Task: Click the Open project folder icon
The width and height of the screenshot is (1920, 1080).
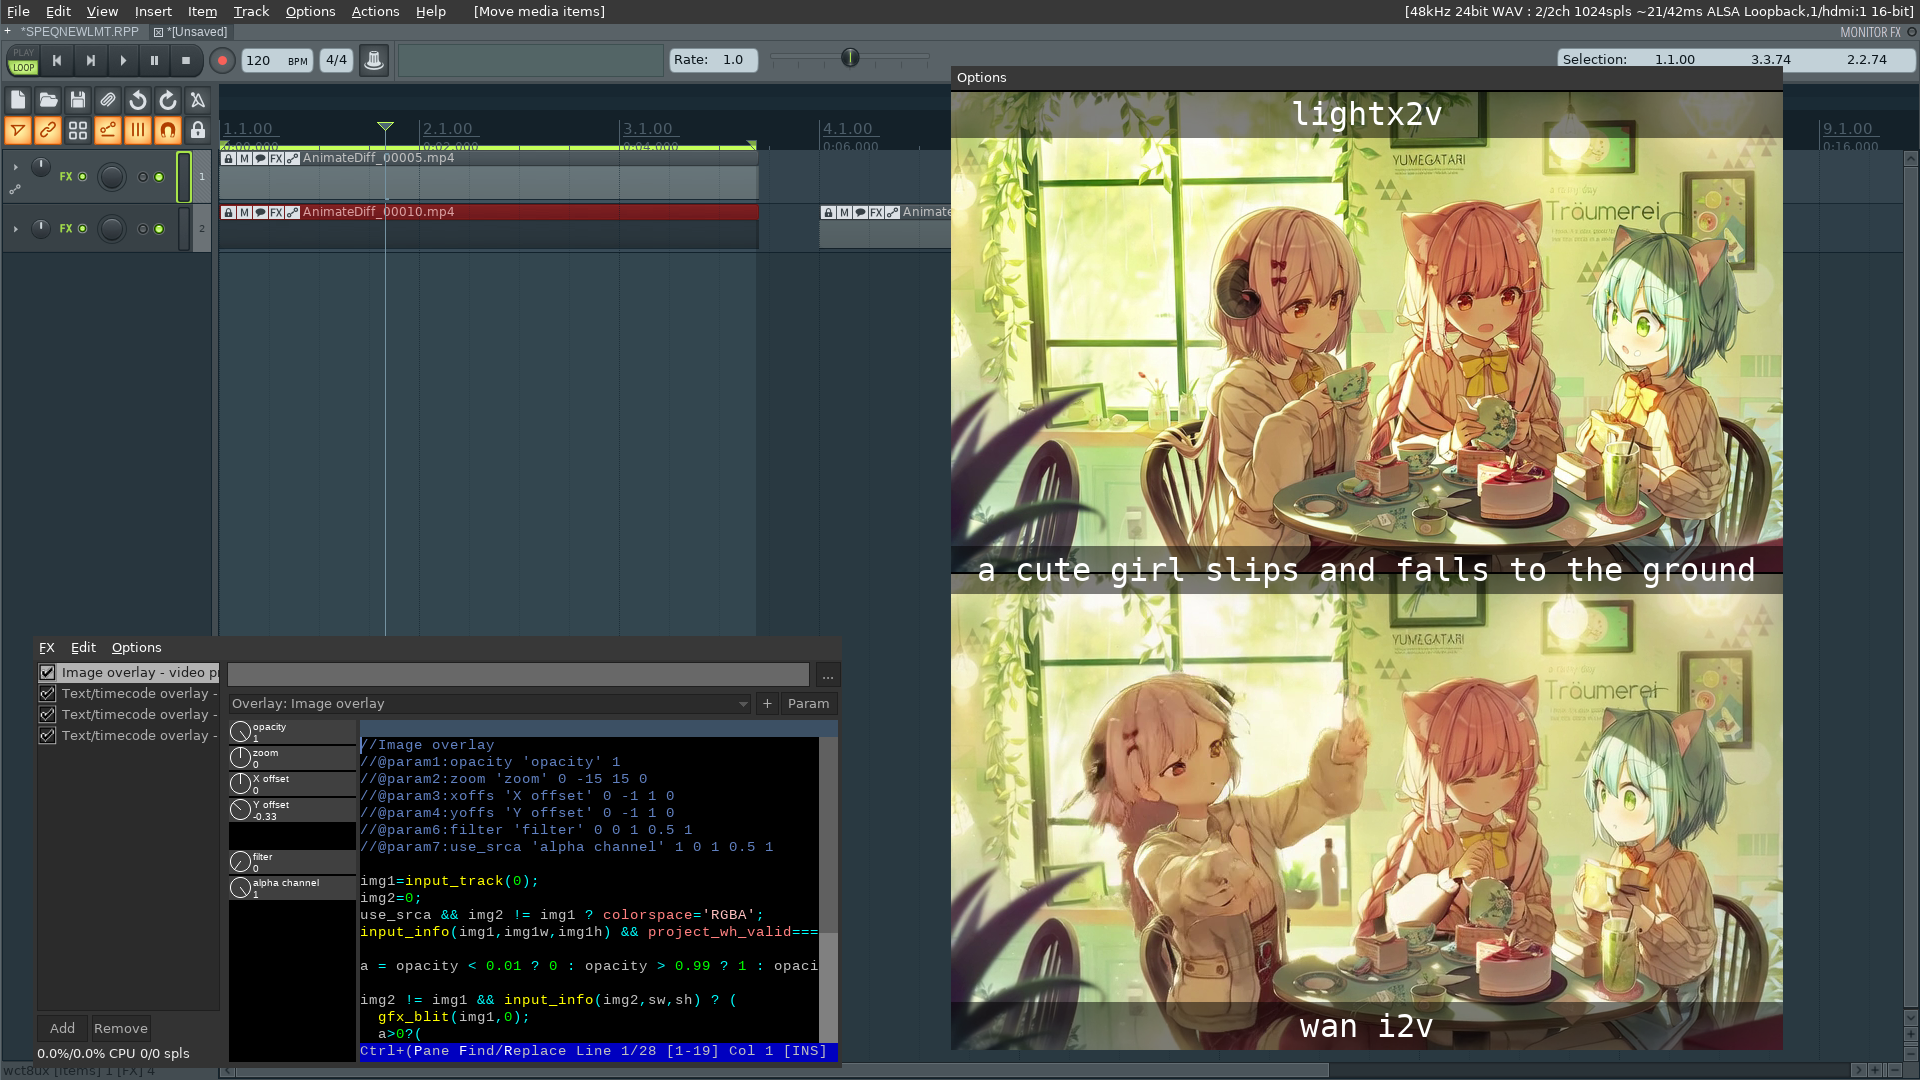Action: tap(48, 100)
